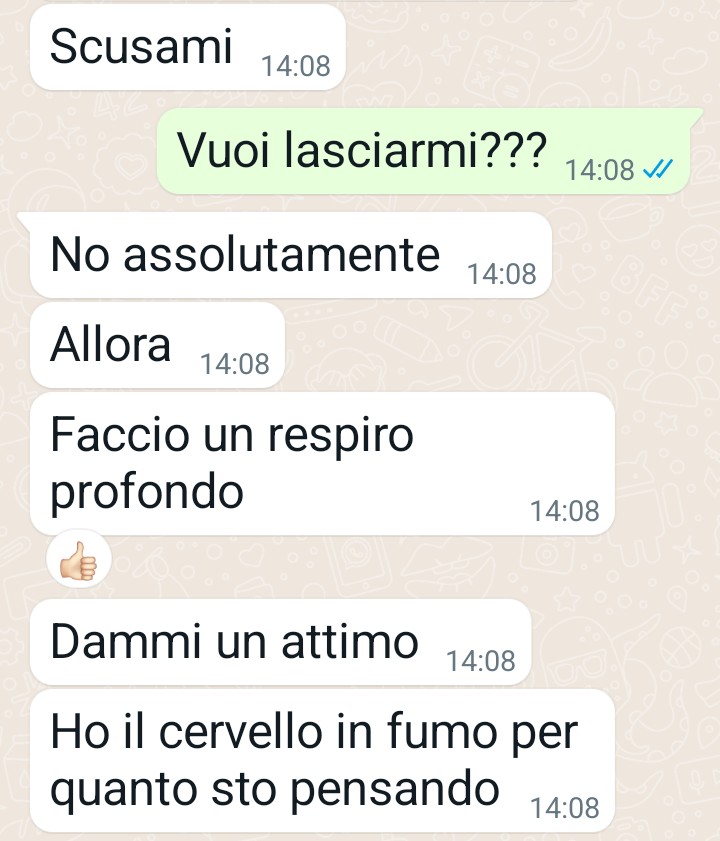Viewport: 720px width, 841px height.
Task: Click the 14:08 time beside 'Allora'
Action: (235, 364)
